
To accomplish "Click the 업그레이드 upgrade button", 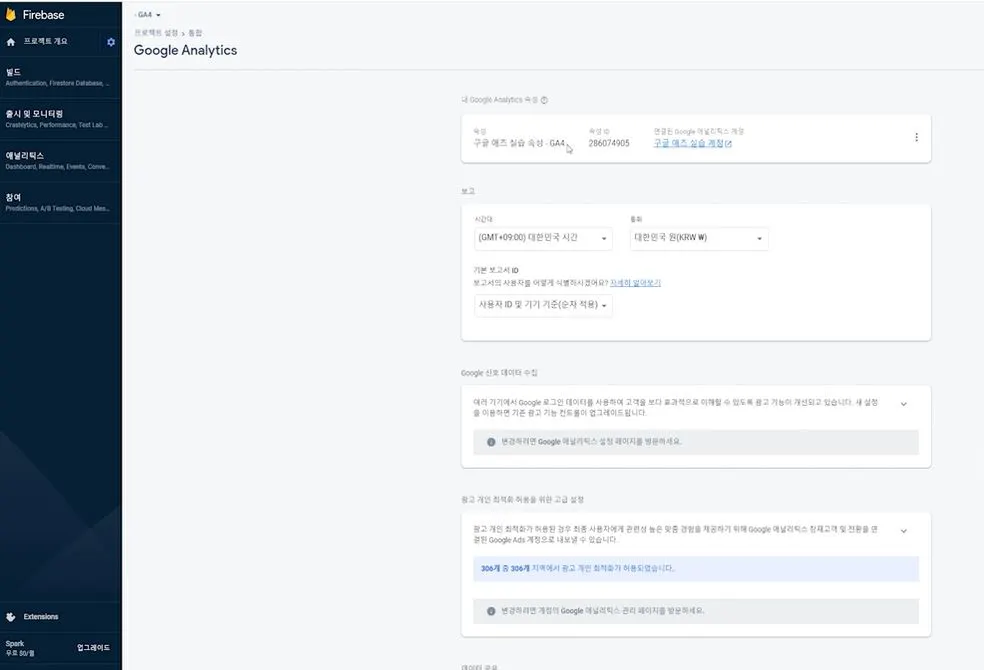I will 94,647.
